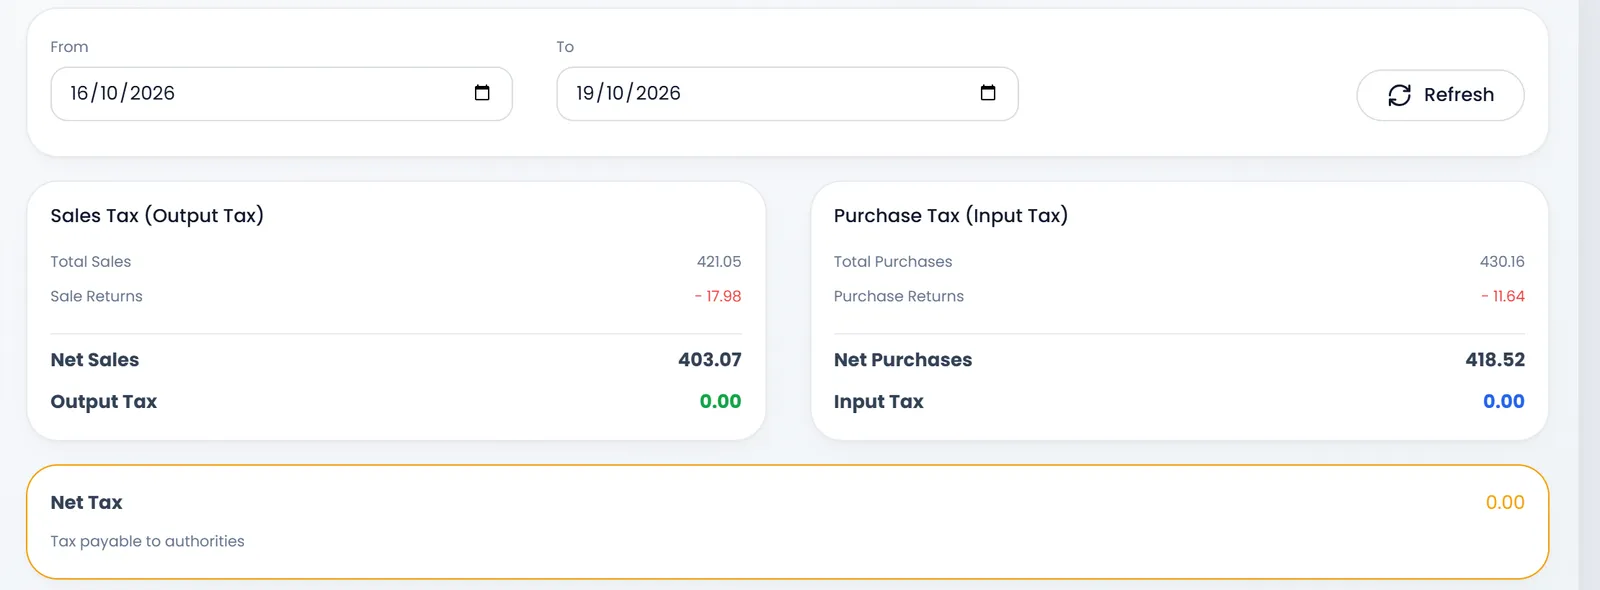Click the From field label
The height and width of the screenshot is (590, 1600).
click(x=70, y=47)
